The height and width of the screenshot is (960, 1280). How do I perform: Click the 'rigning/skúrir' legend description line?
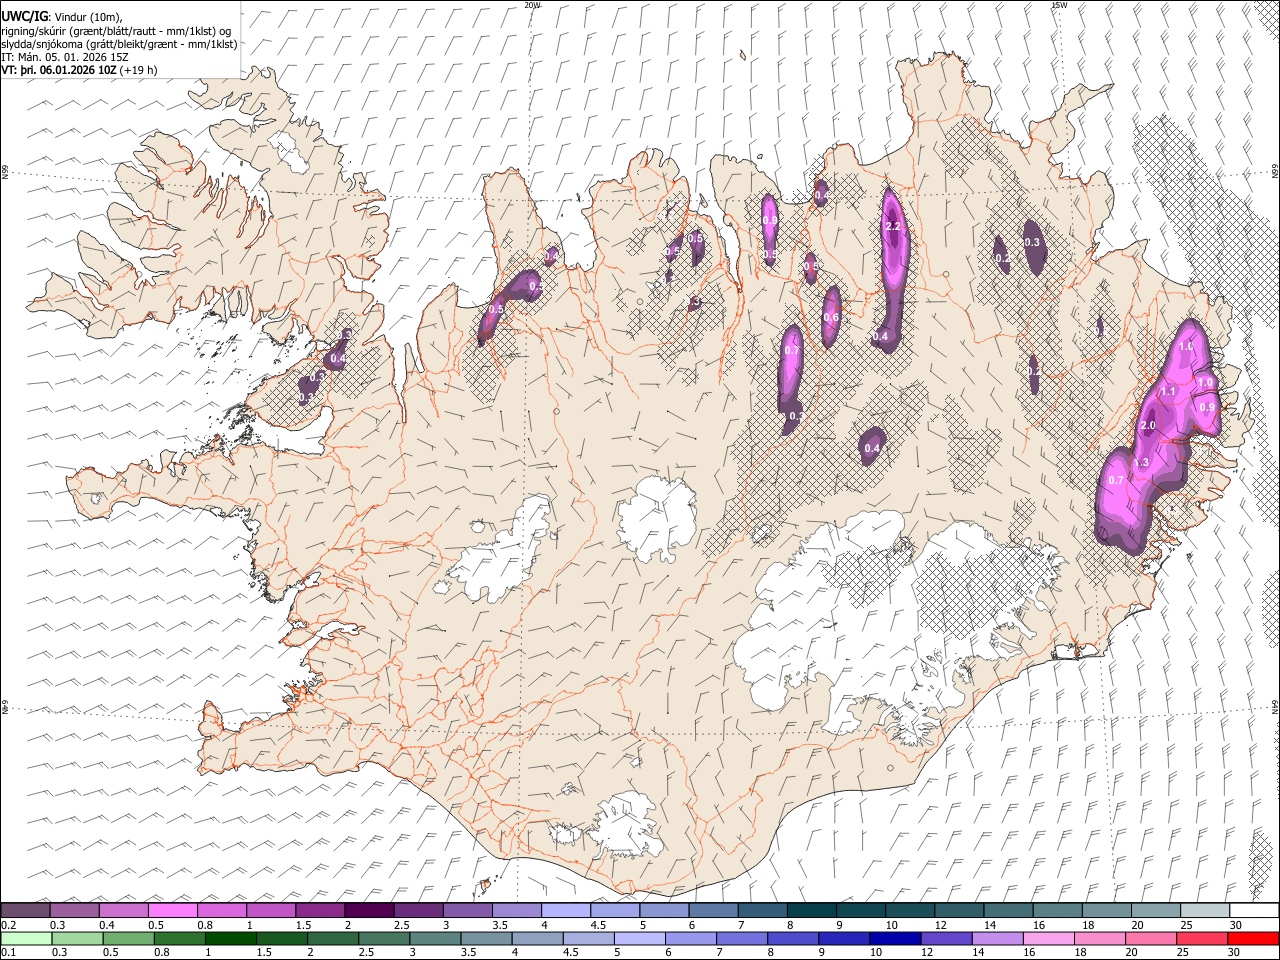[117, 31]
